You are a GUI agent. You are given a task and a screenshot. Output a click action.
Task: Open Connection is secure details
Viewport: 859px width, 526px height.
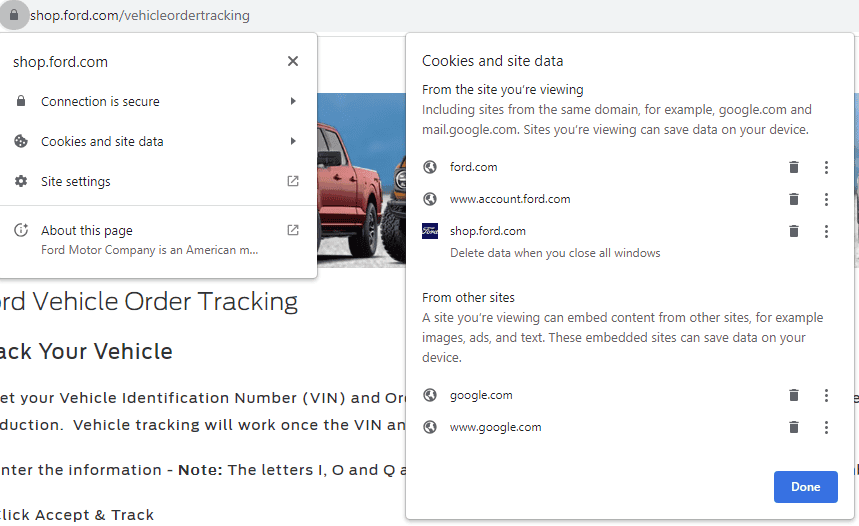(158, 101)
